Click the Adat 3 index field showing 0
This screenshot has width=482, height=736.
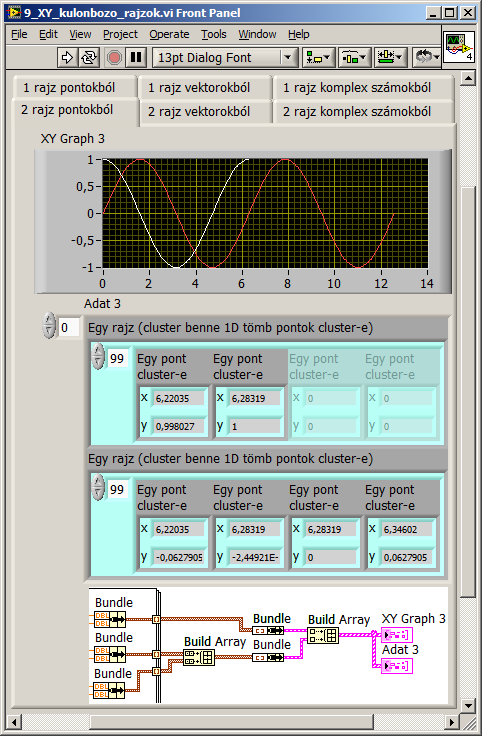click(x=69, y=327)
